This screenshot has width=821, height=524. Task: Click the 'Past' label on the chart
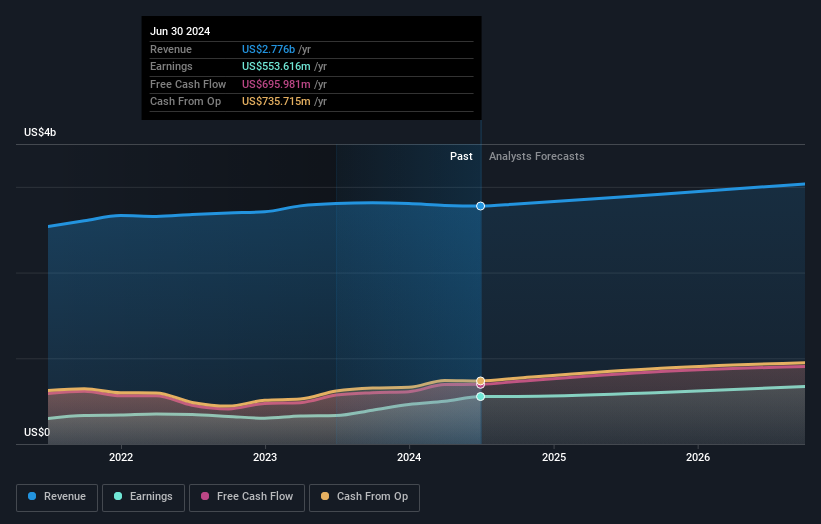point(461,156)
